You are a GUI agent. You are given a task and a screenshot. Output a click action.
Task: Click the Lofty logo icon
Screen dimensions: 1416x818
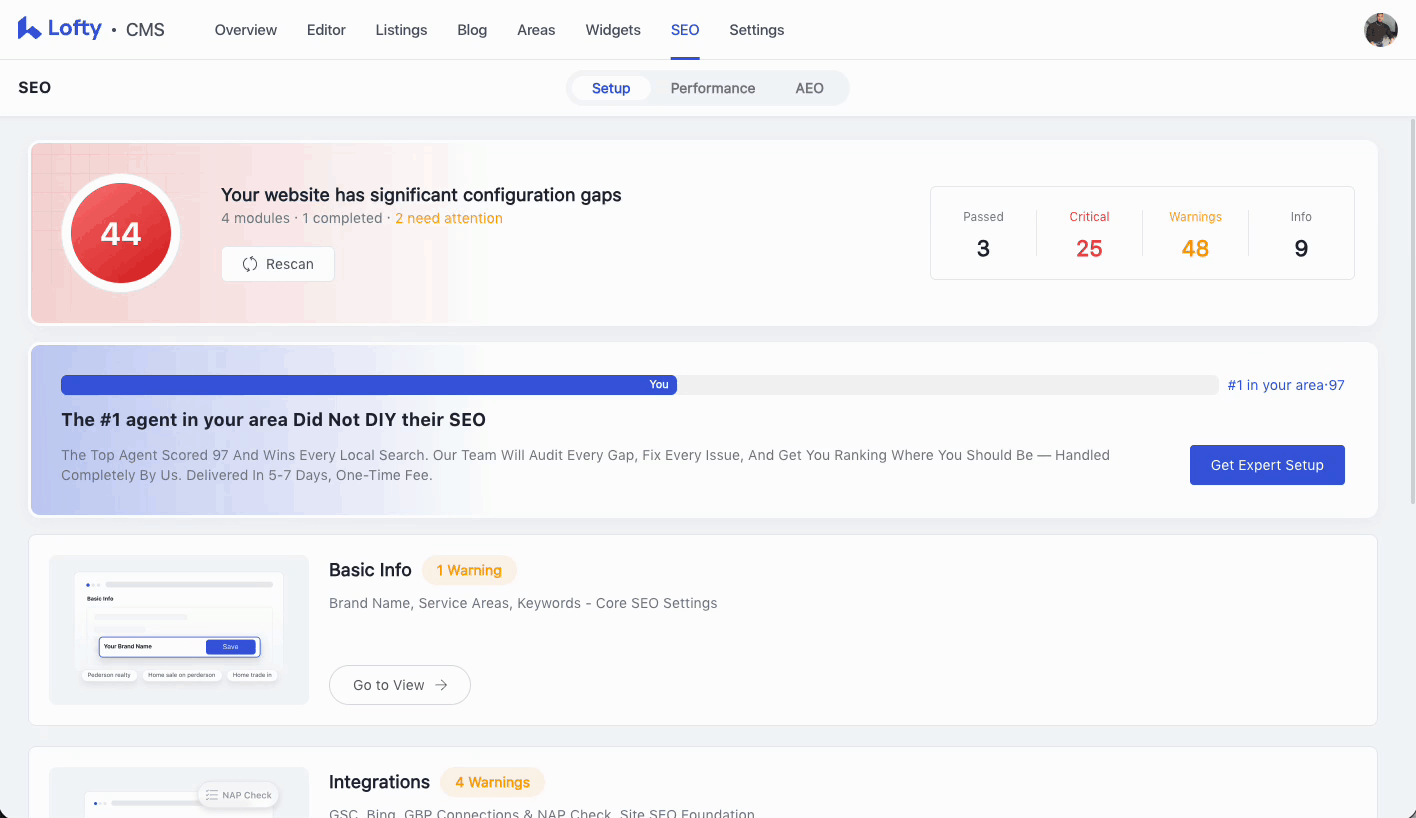coord(29,29)
